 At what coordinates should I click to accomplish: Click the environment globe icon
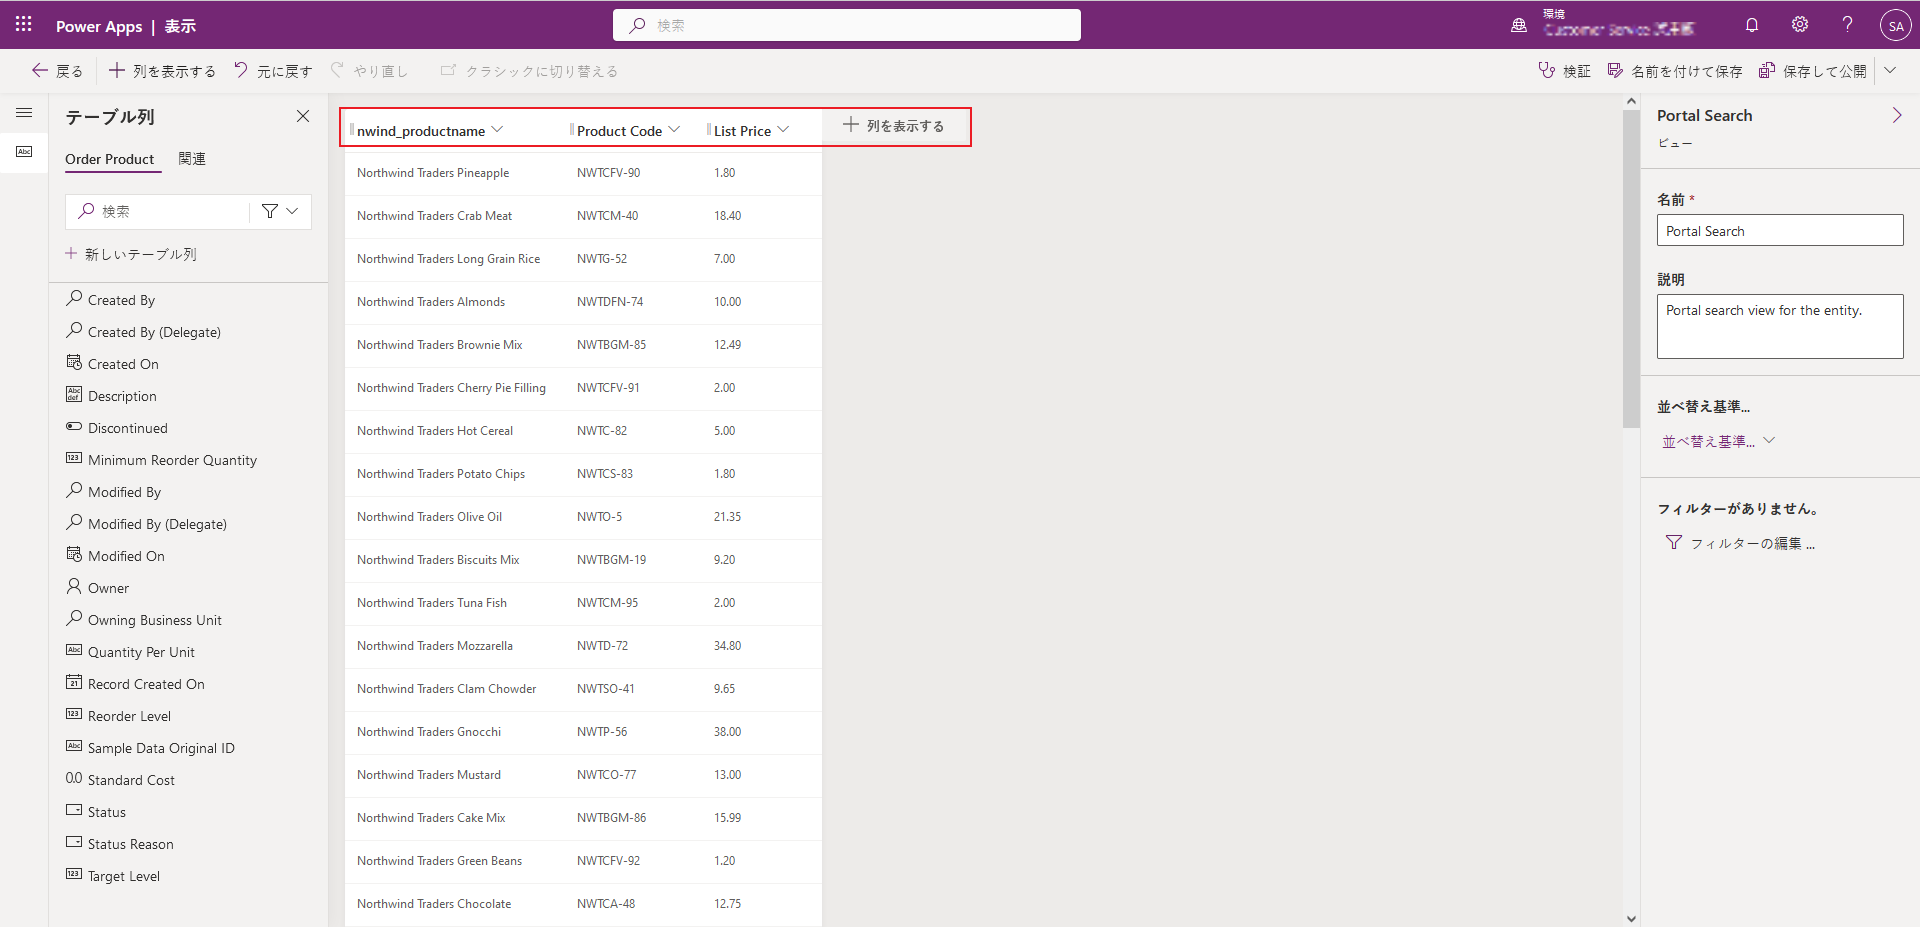click(1519, 25)
